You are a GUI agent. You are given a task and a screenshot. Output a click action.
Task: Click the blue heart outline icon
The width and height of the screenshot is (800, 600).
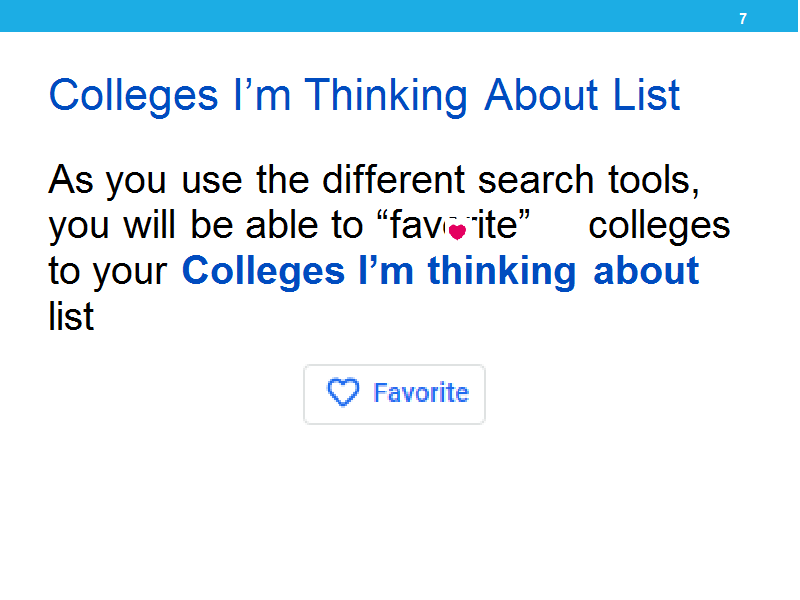343,392
